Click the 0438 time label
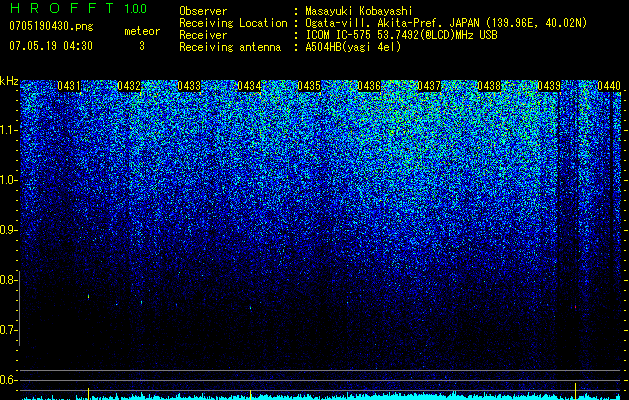This screenshot has width=629, height=400. tap(489, 86)
